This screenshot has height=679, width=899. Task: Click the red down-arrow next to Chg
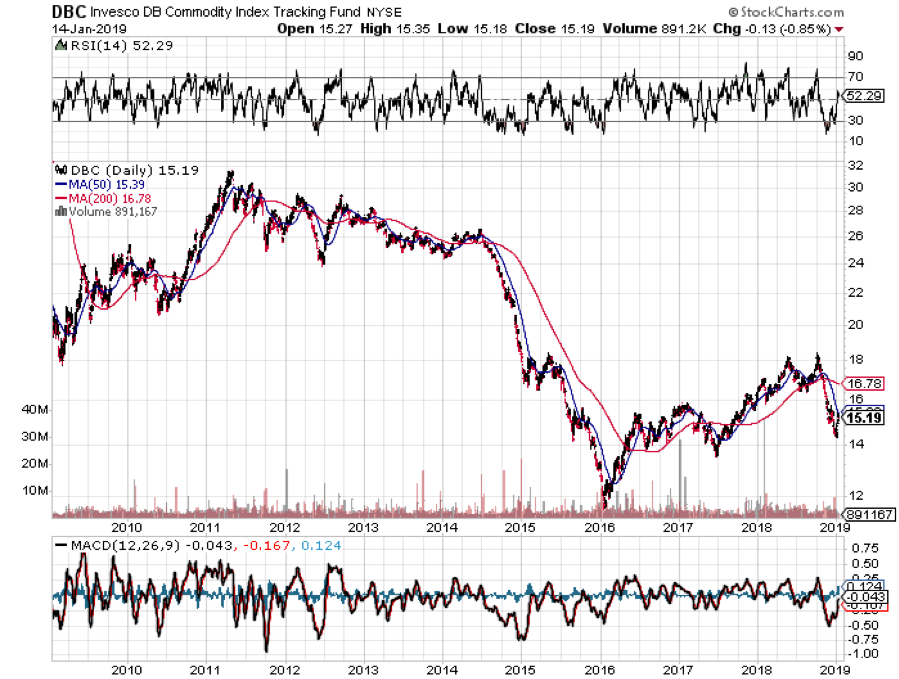(837, 29)
